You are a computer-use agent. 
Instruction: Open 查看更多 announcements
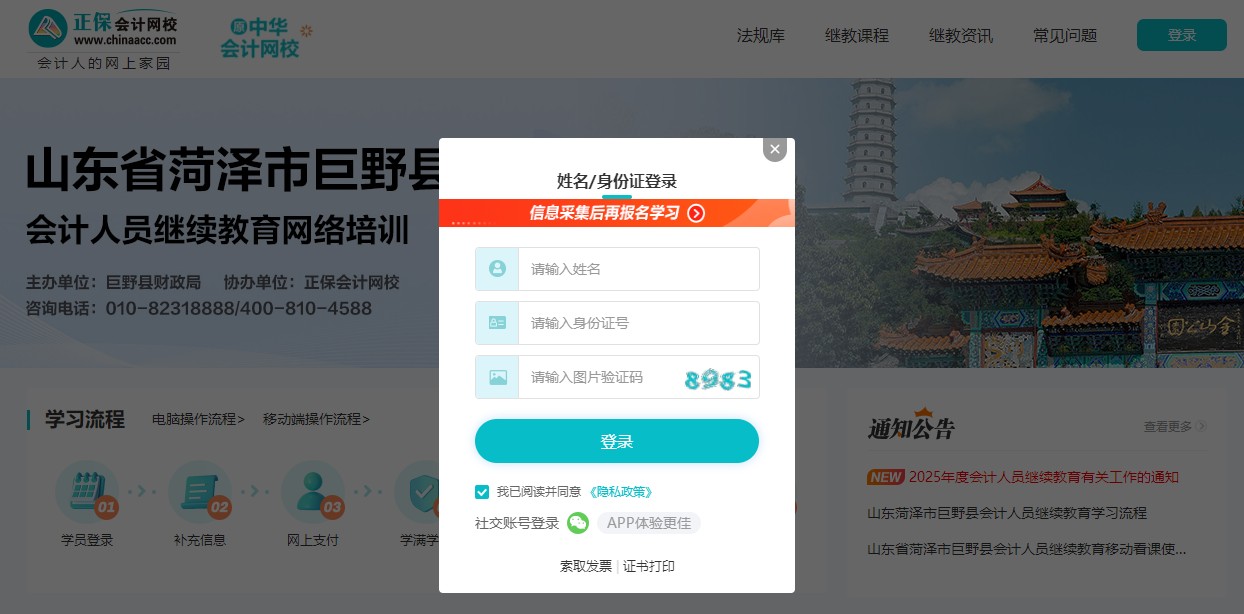1175,426
